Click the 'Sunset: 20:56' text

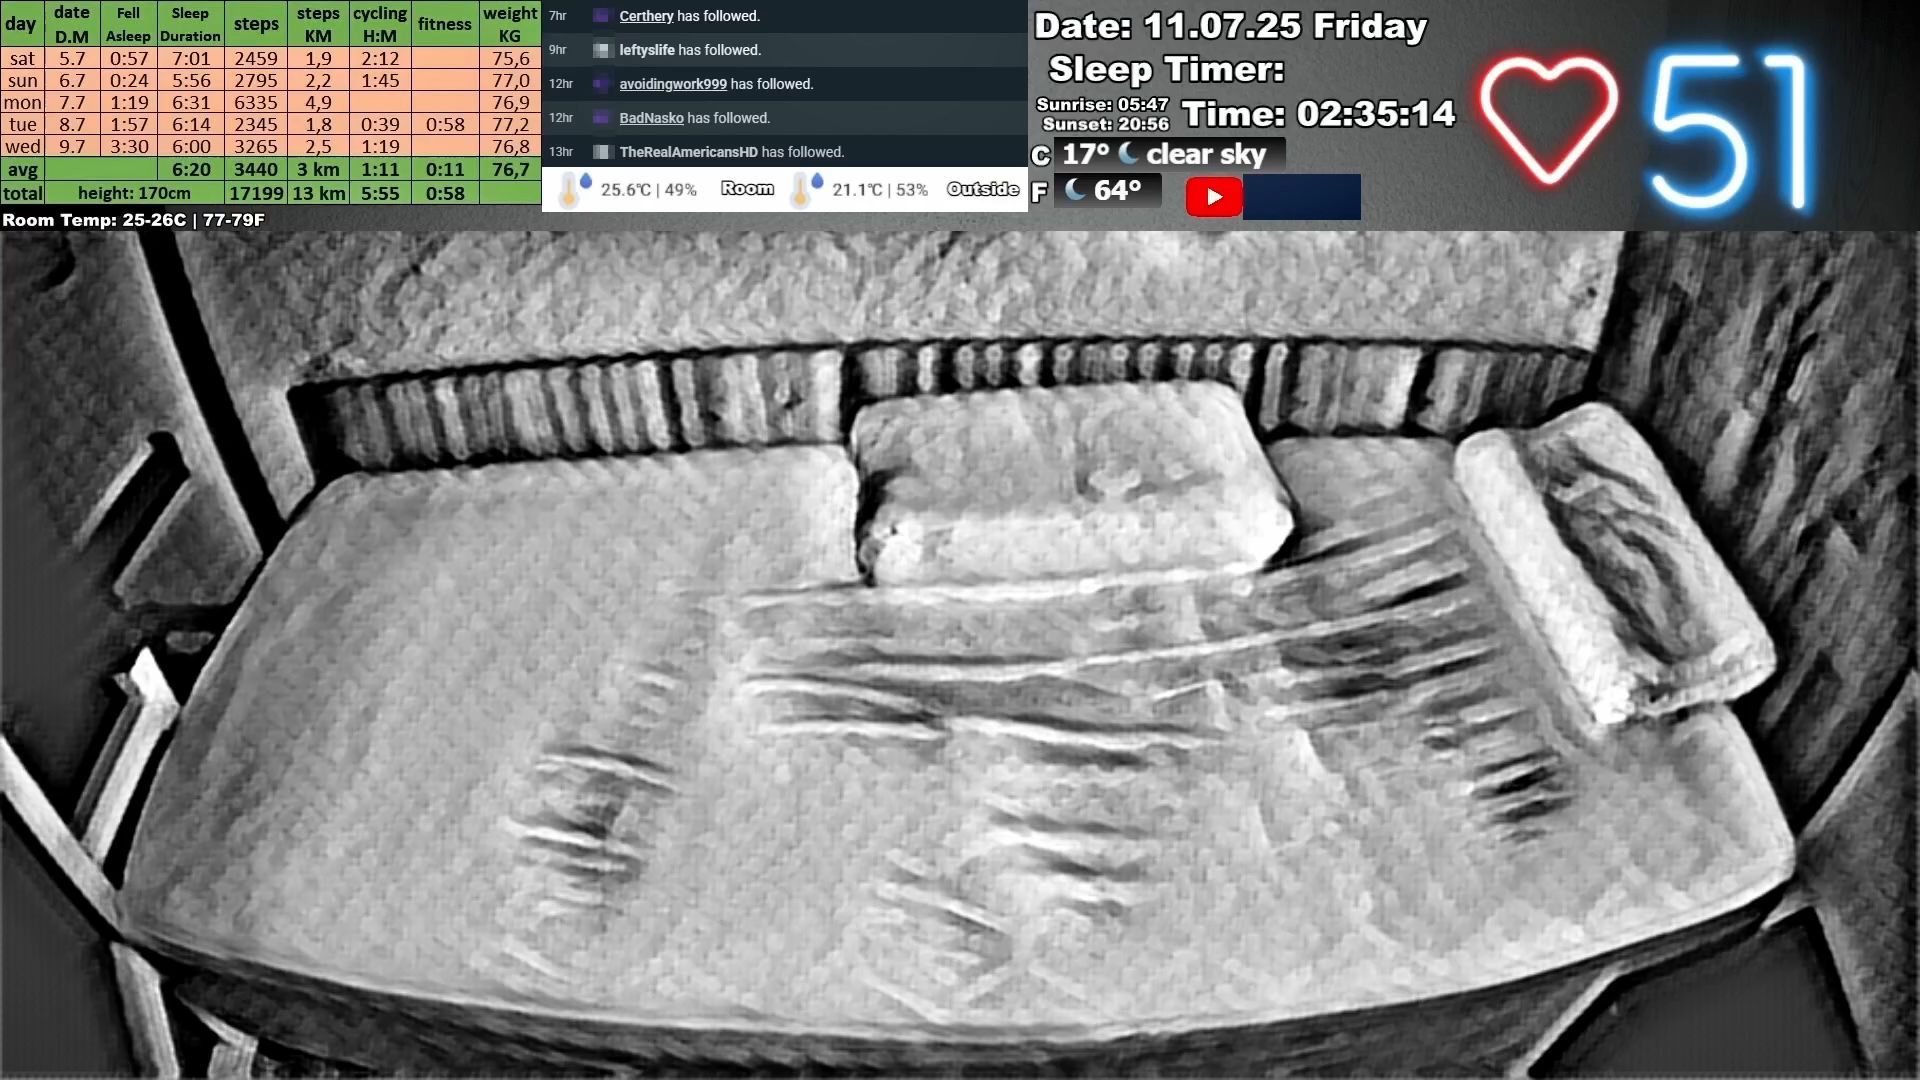tap(1105, 124)
